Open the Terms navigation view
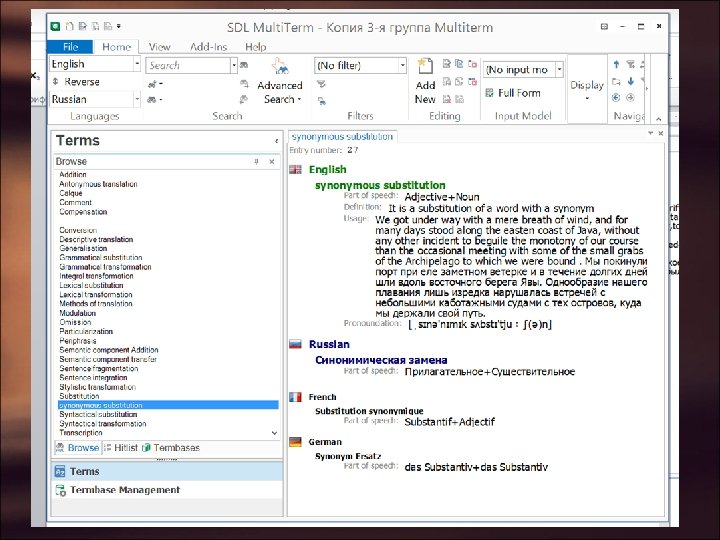Viewport: 720px width, 540px height. tap(167, 471)
